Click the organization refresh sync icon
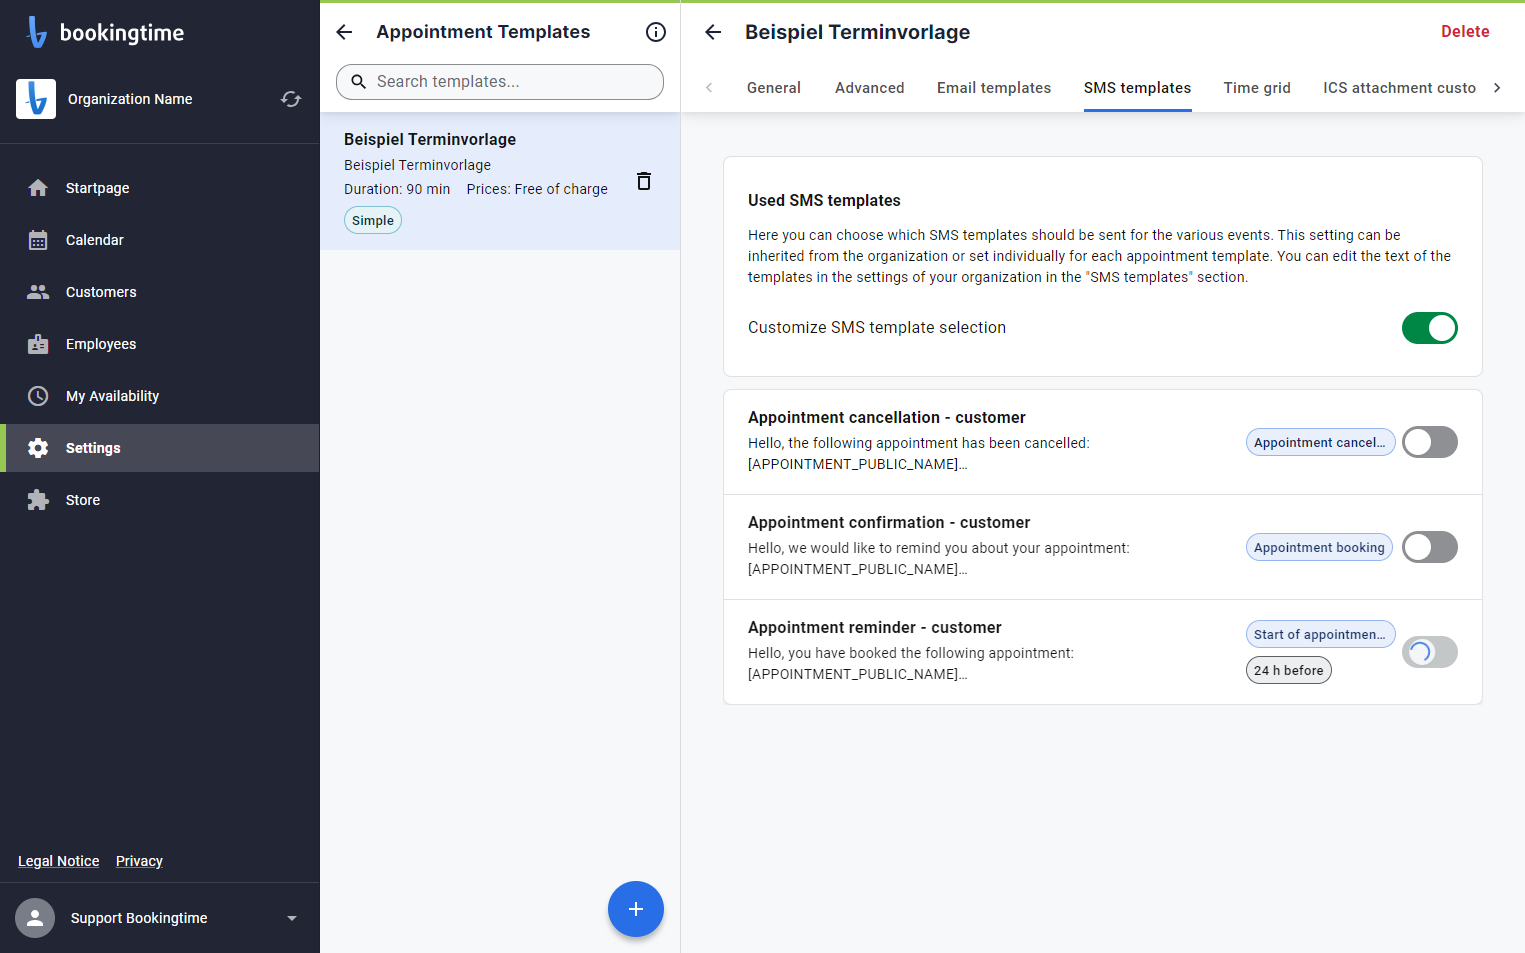This screenshot has height=953, width=1525. 291,99
